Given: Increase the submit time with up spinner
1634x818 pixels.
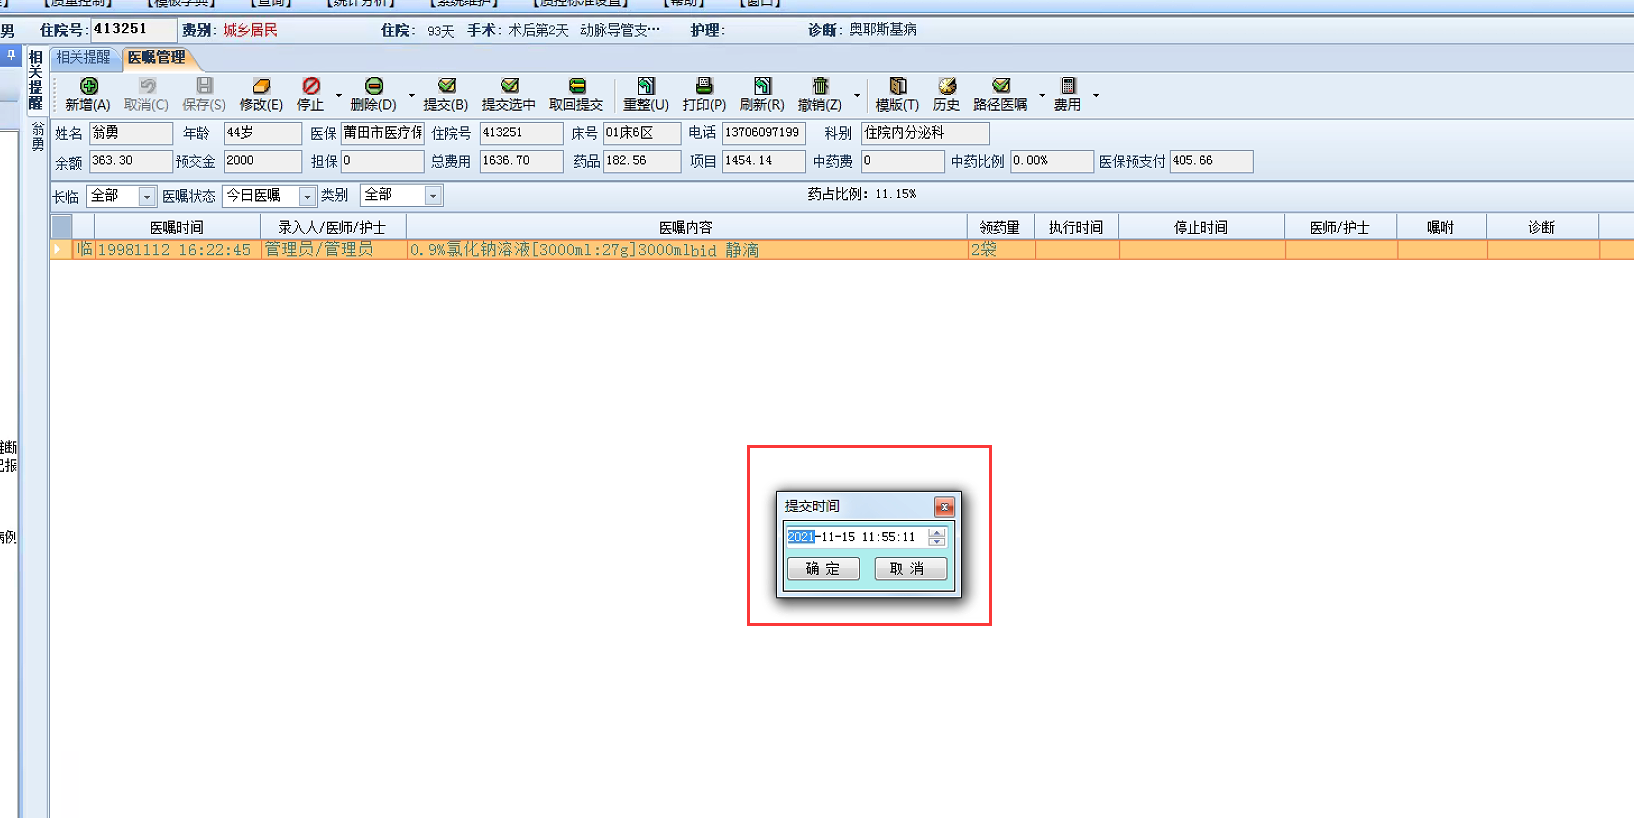Looking at the screenshot, I should pos(937,532).
